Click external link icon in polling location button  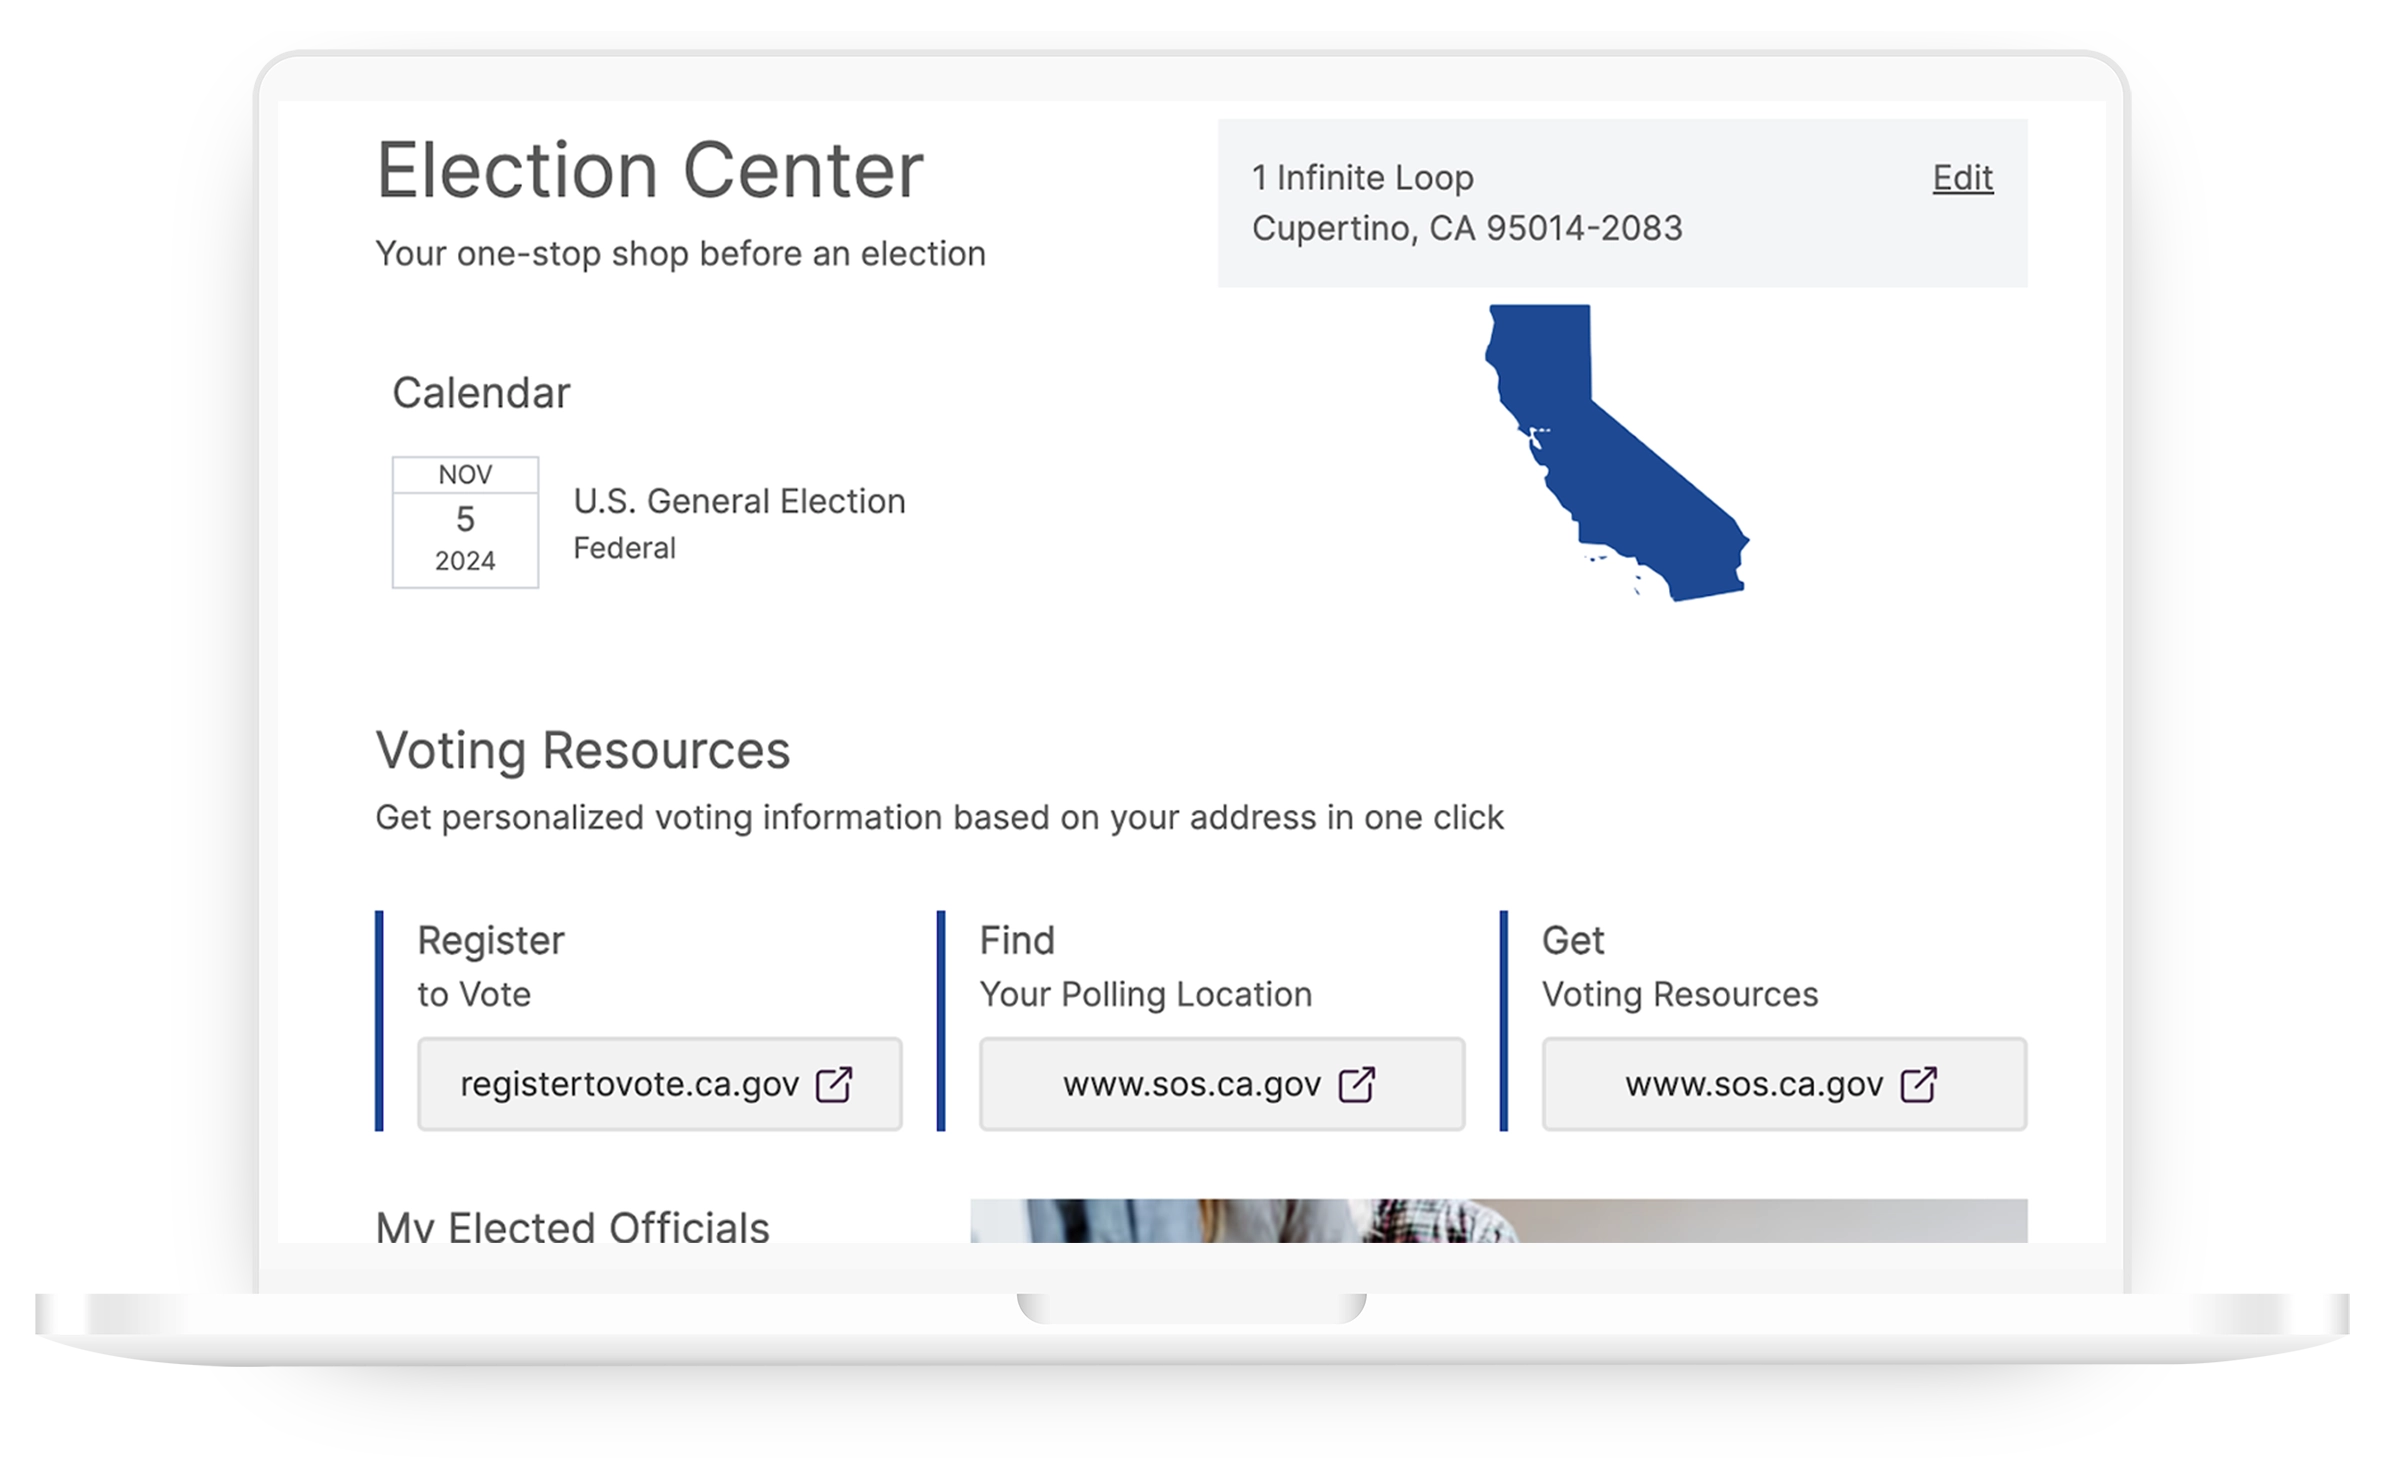(x=1357, y=1084)
